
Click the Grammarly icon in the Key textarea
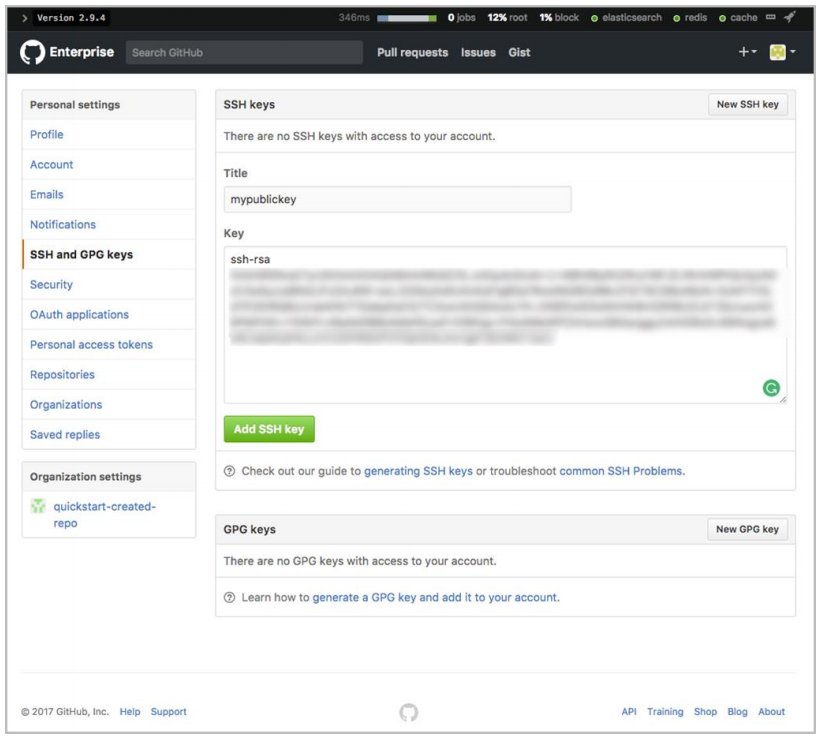[771, 388]
